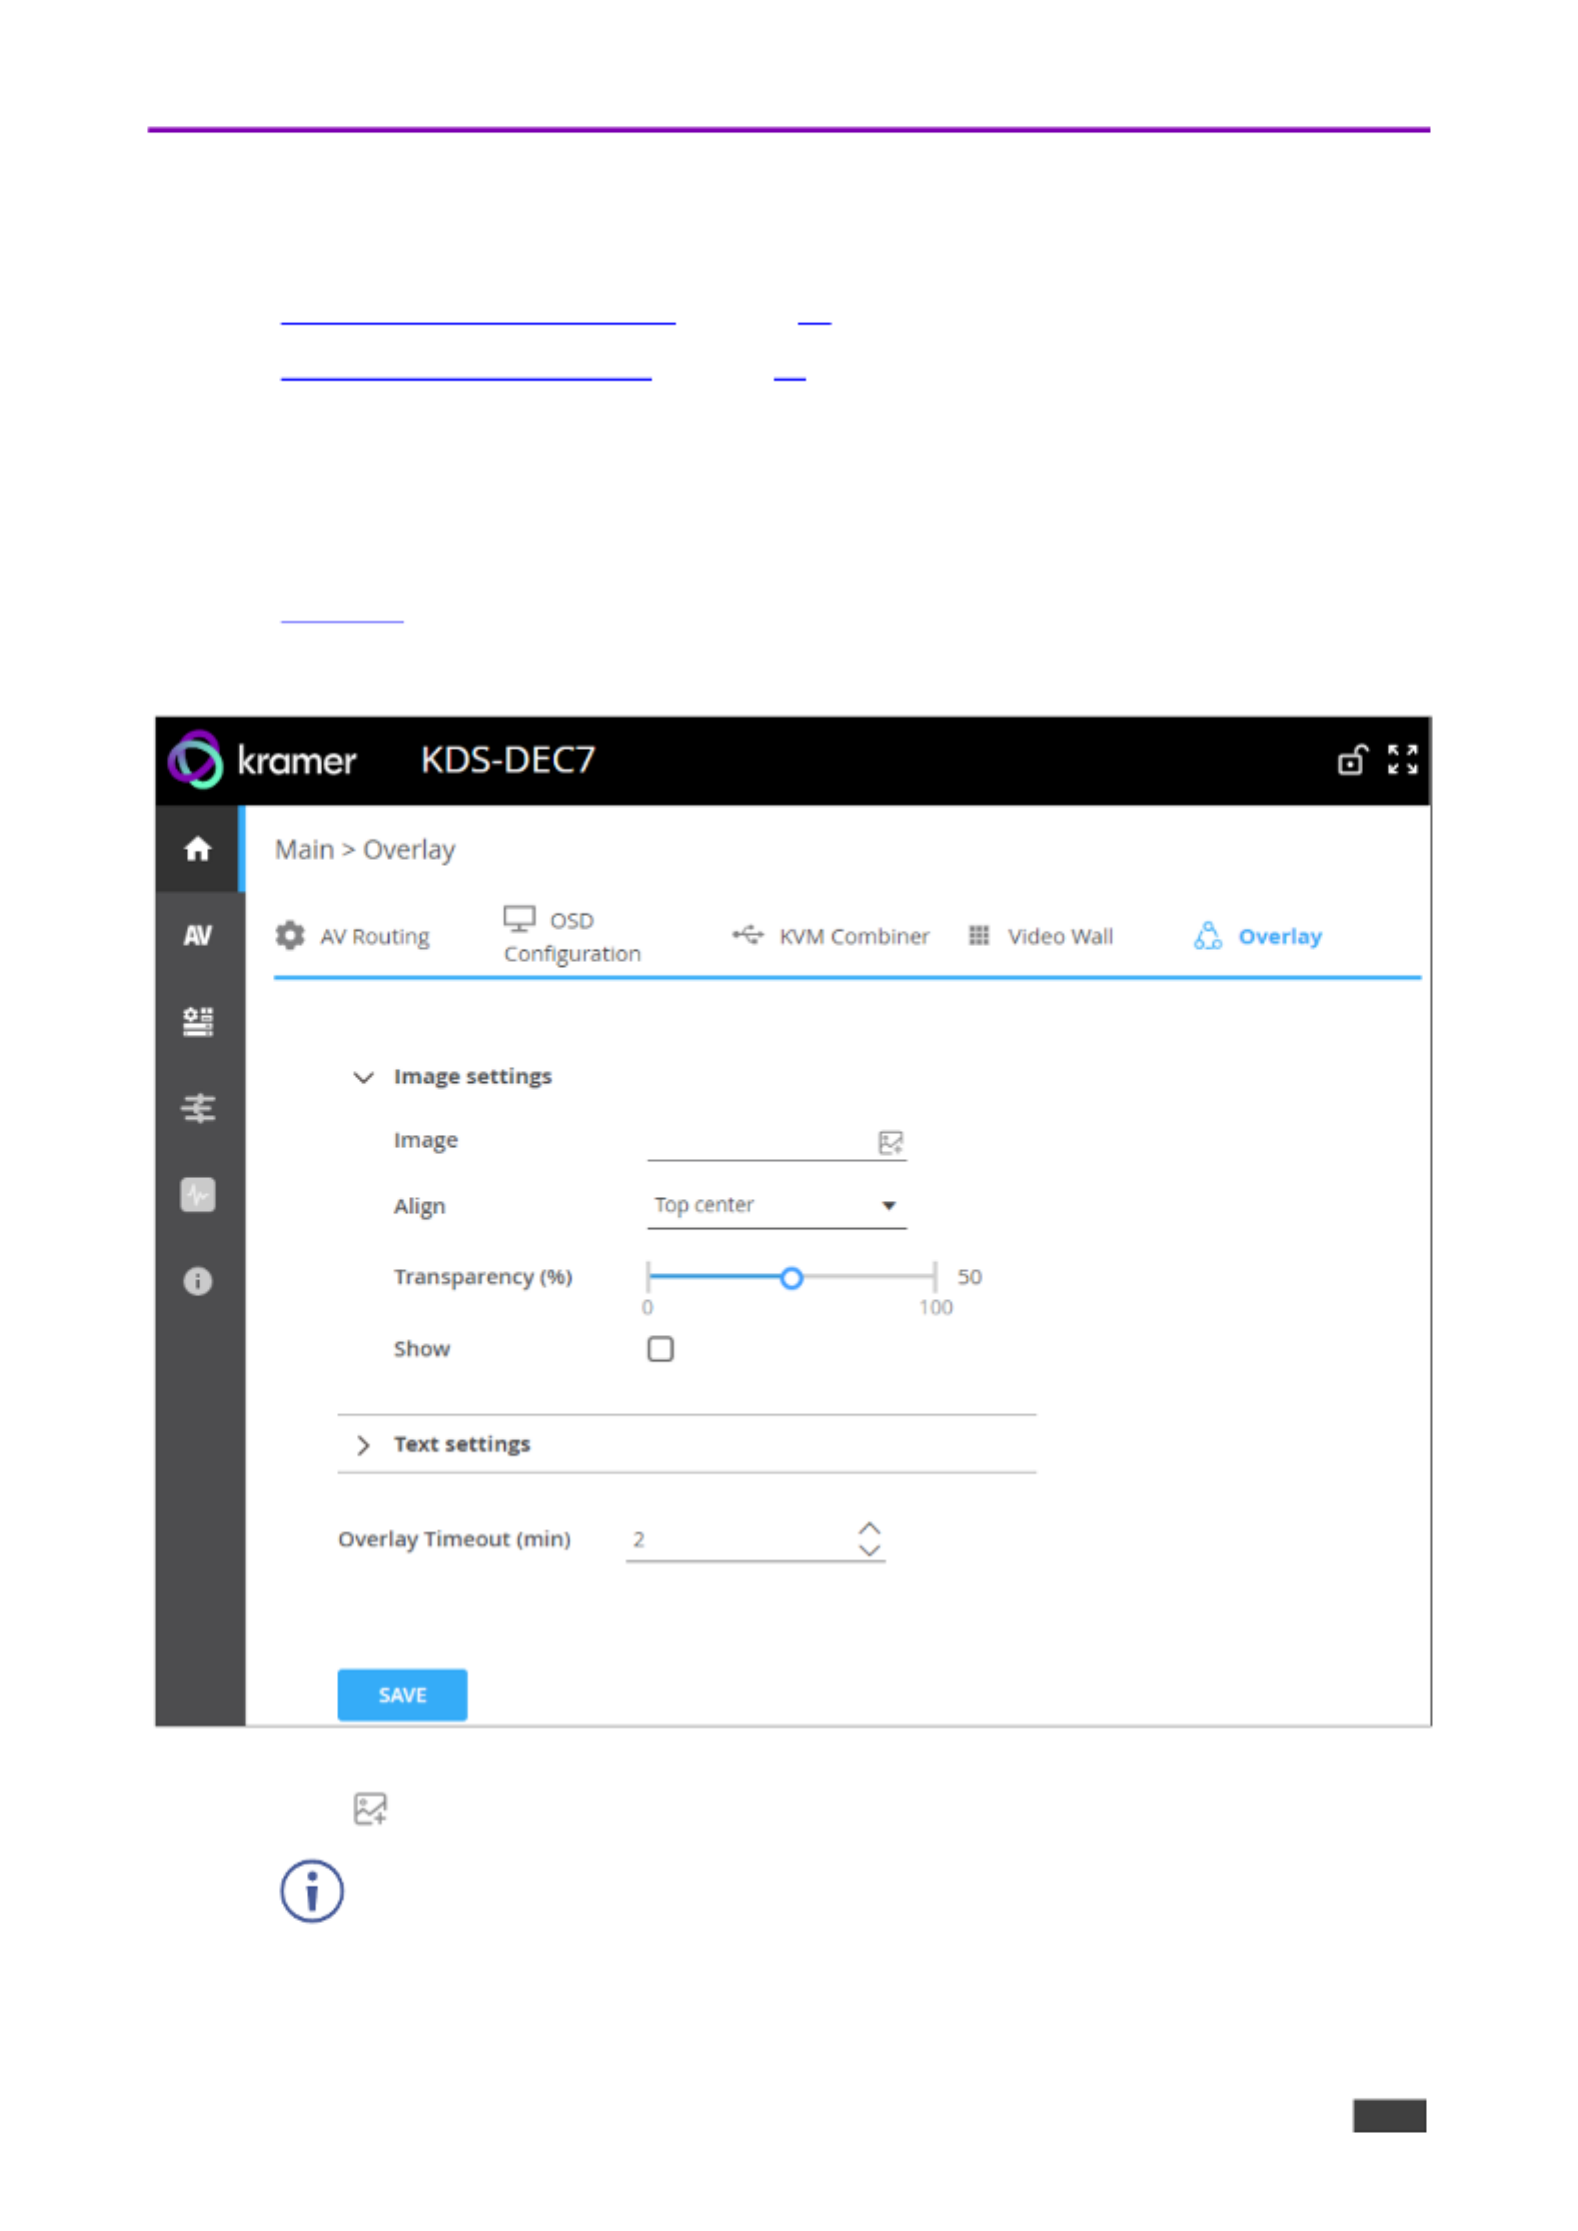Image resolution: width=1578 pixels, height=2231 pixels.
Task: Click the security lock icon in the header
Action: 1351,760
